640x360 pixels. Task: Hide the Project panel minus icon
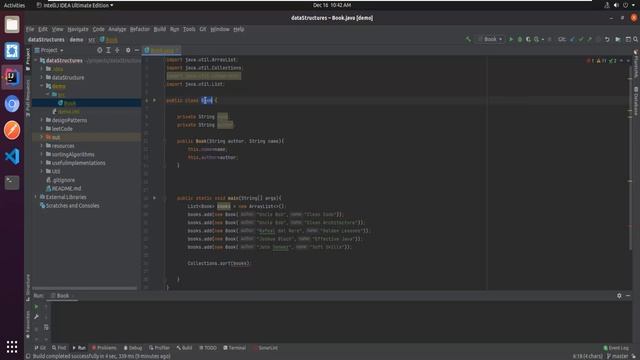coord(137,50)
